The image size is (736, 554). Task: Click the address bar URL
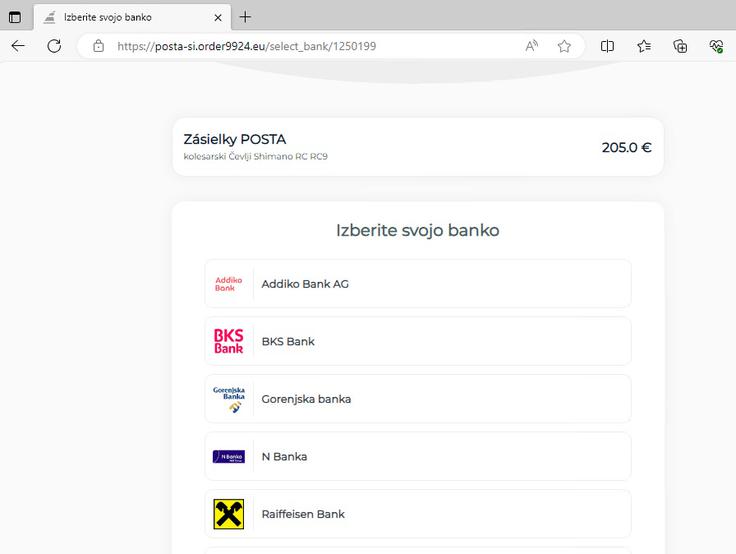point(246,46)
